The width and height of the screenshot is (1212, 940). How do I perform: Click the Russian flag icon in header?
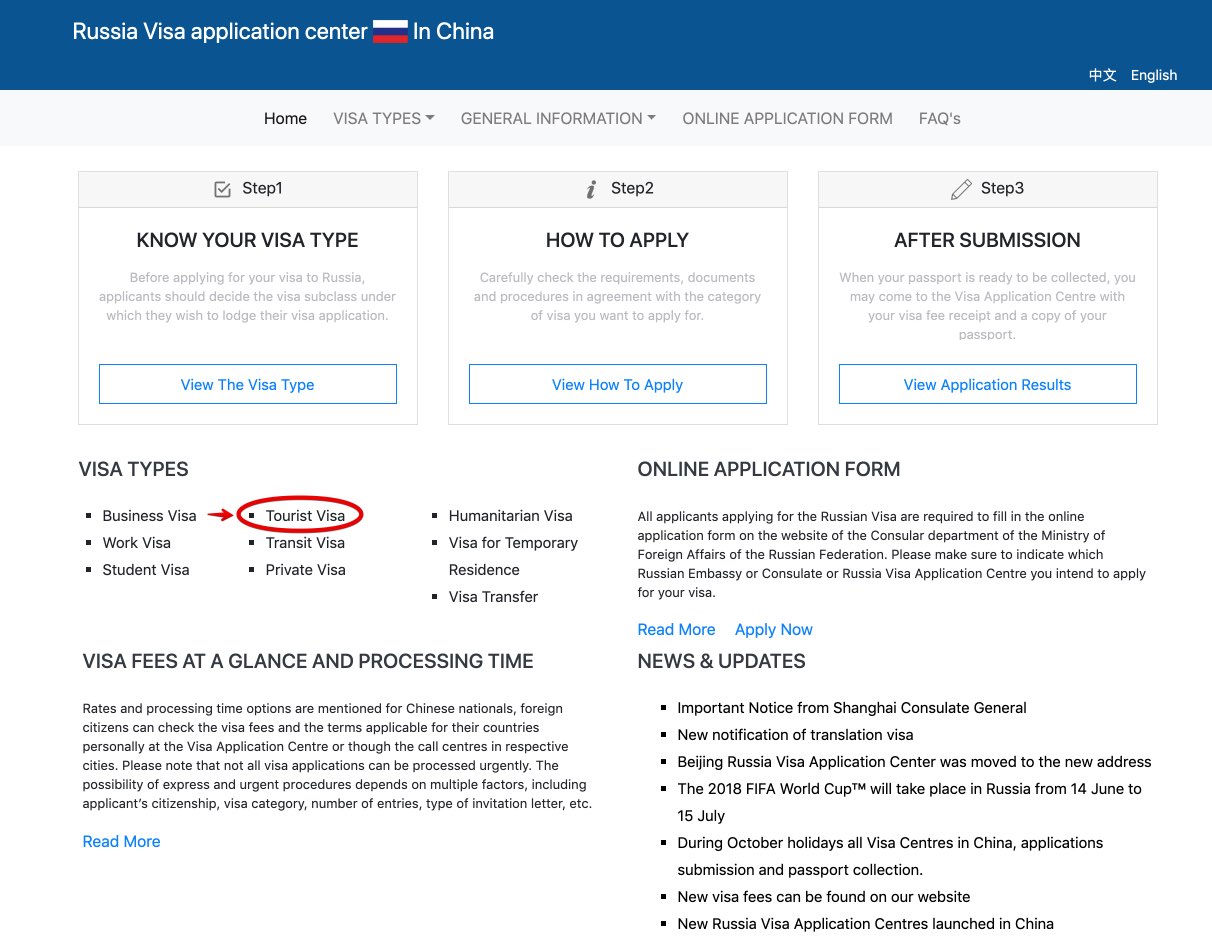390,32
